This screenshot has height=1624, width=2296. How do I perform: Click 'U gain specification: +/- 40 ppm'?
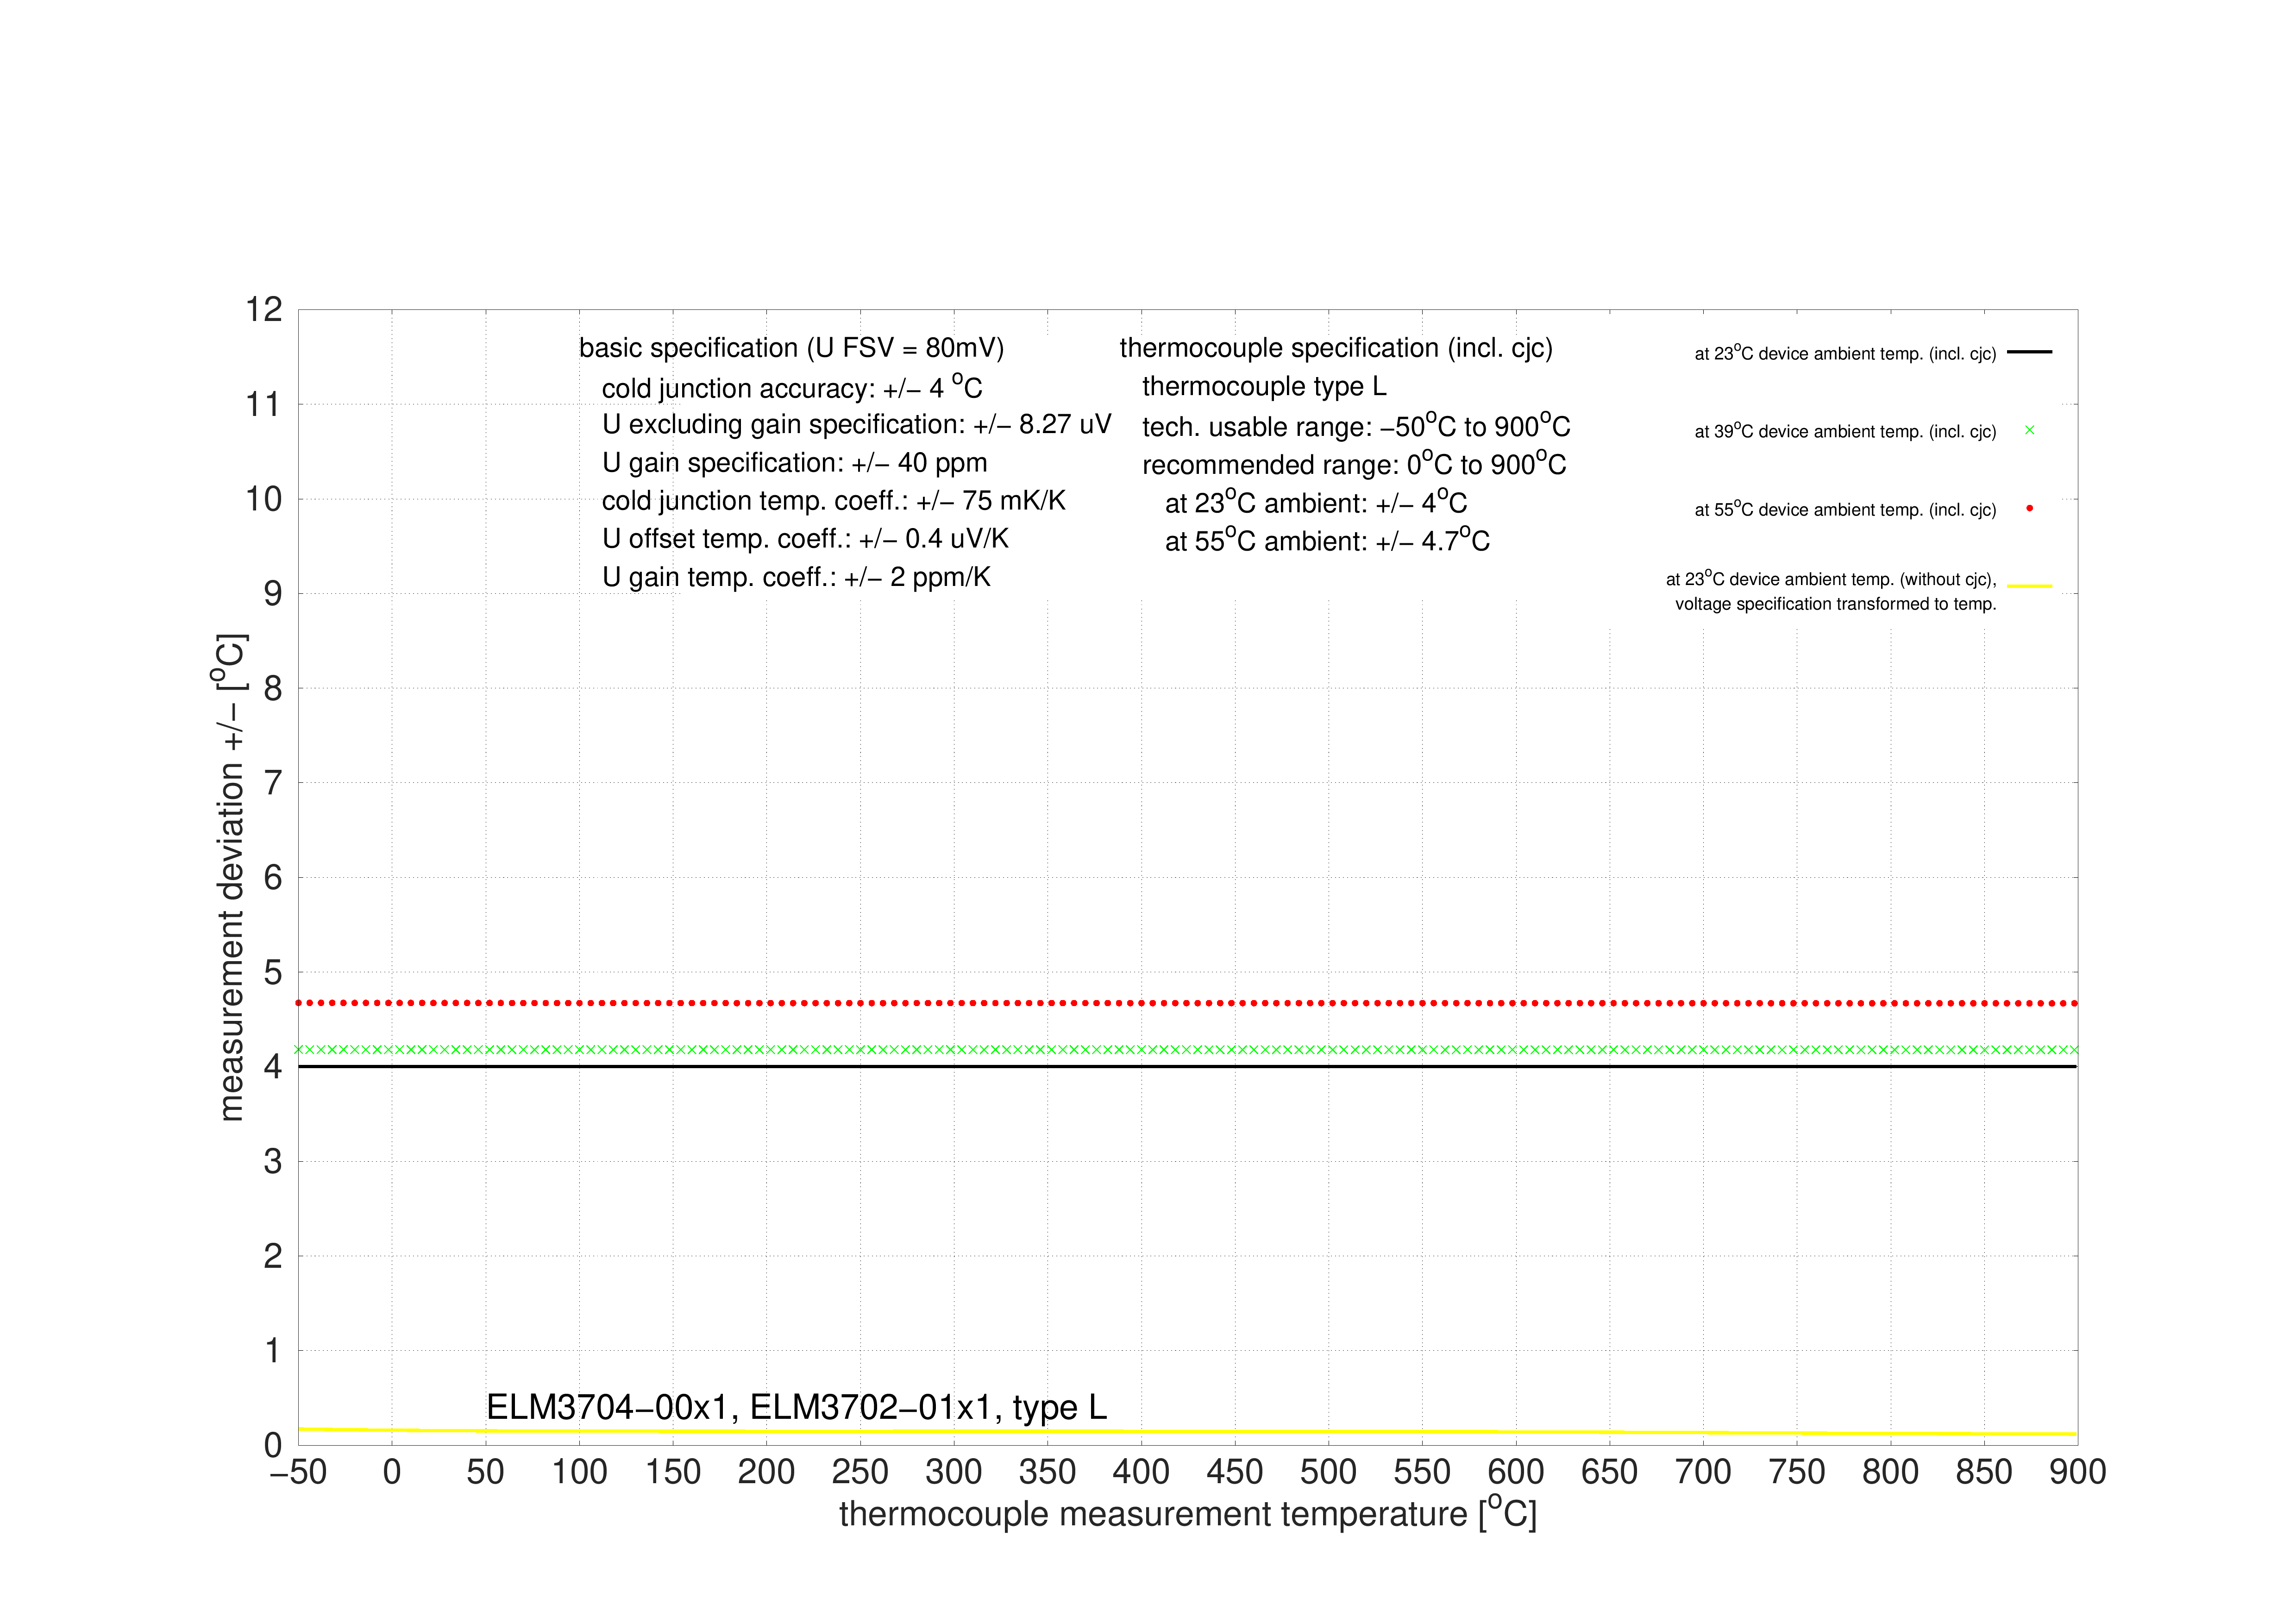pyautogui.click(x=794, y=463)
